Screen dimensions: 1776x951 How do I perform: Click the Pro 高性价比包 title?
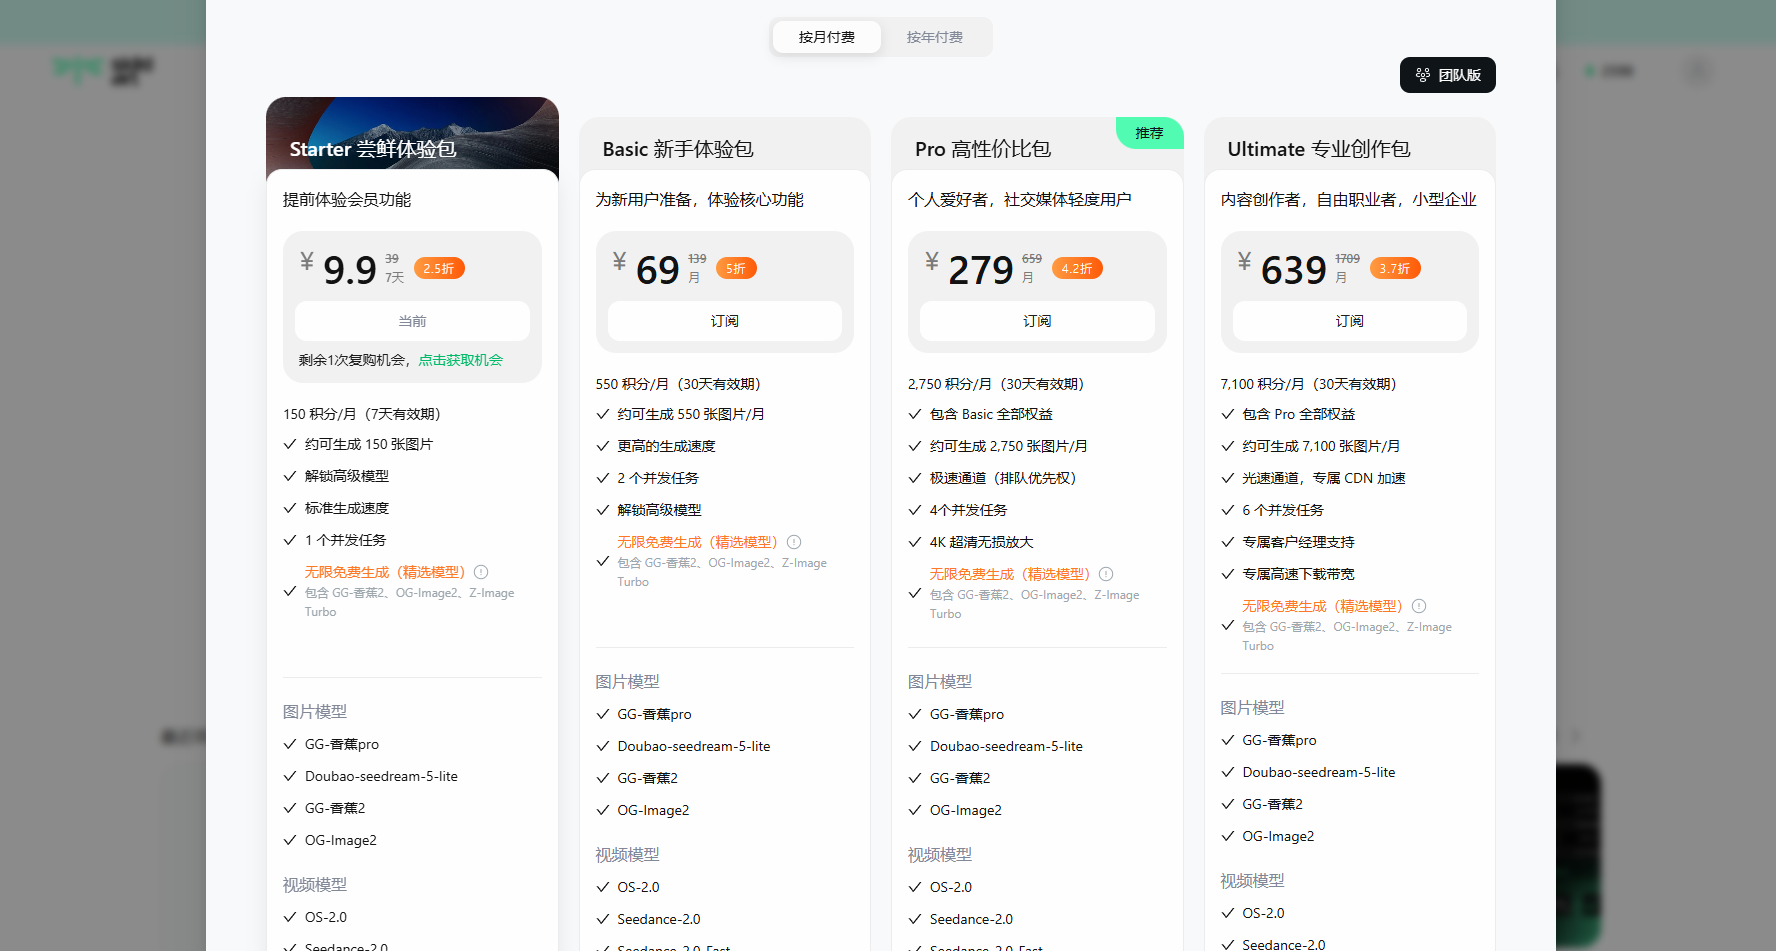tap(983, 149)
